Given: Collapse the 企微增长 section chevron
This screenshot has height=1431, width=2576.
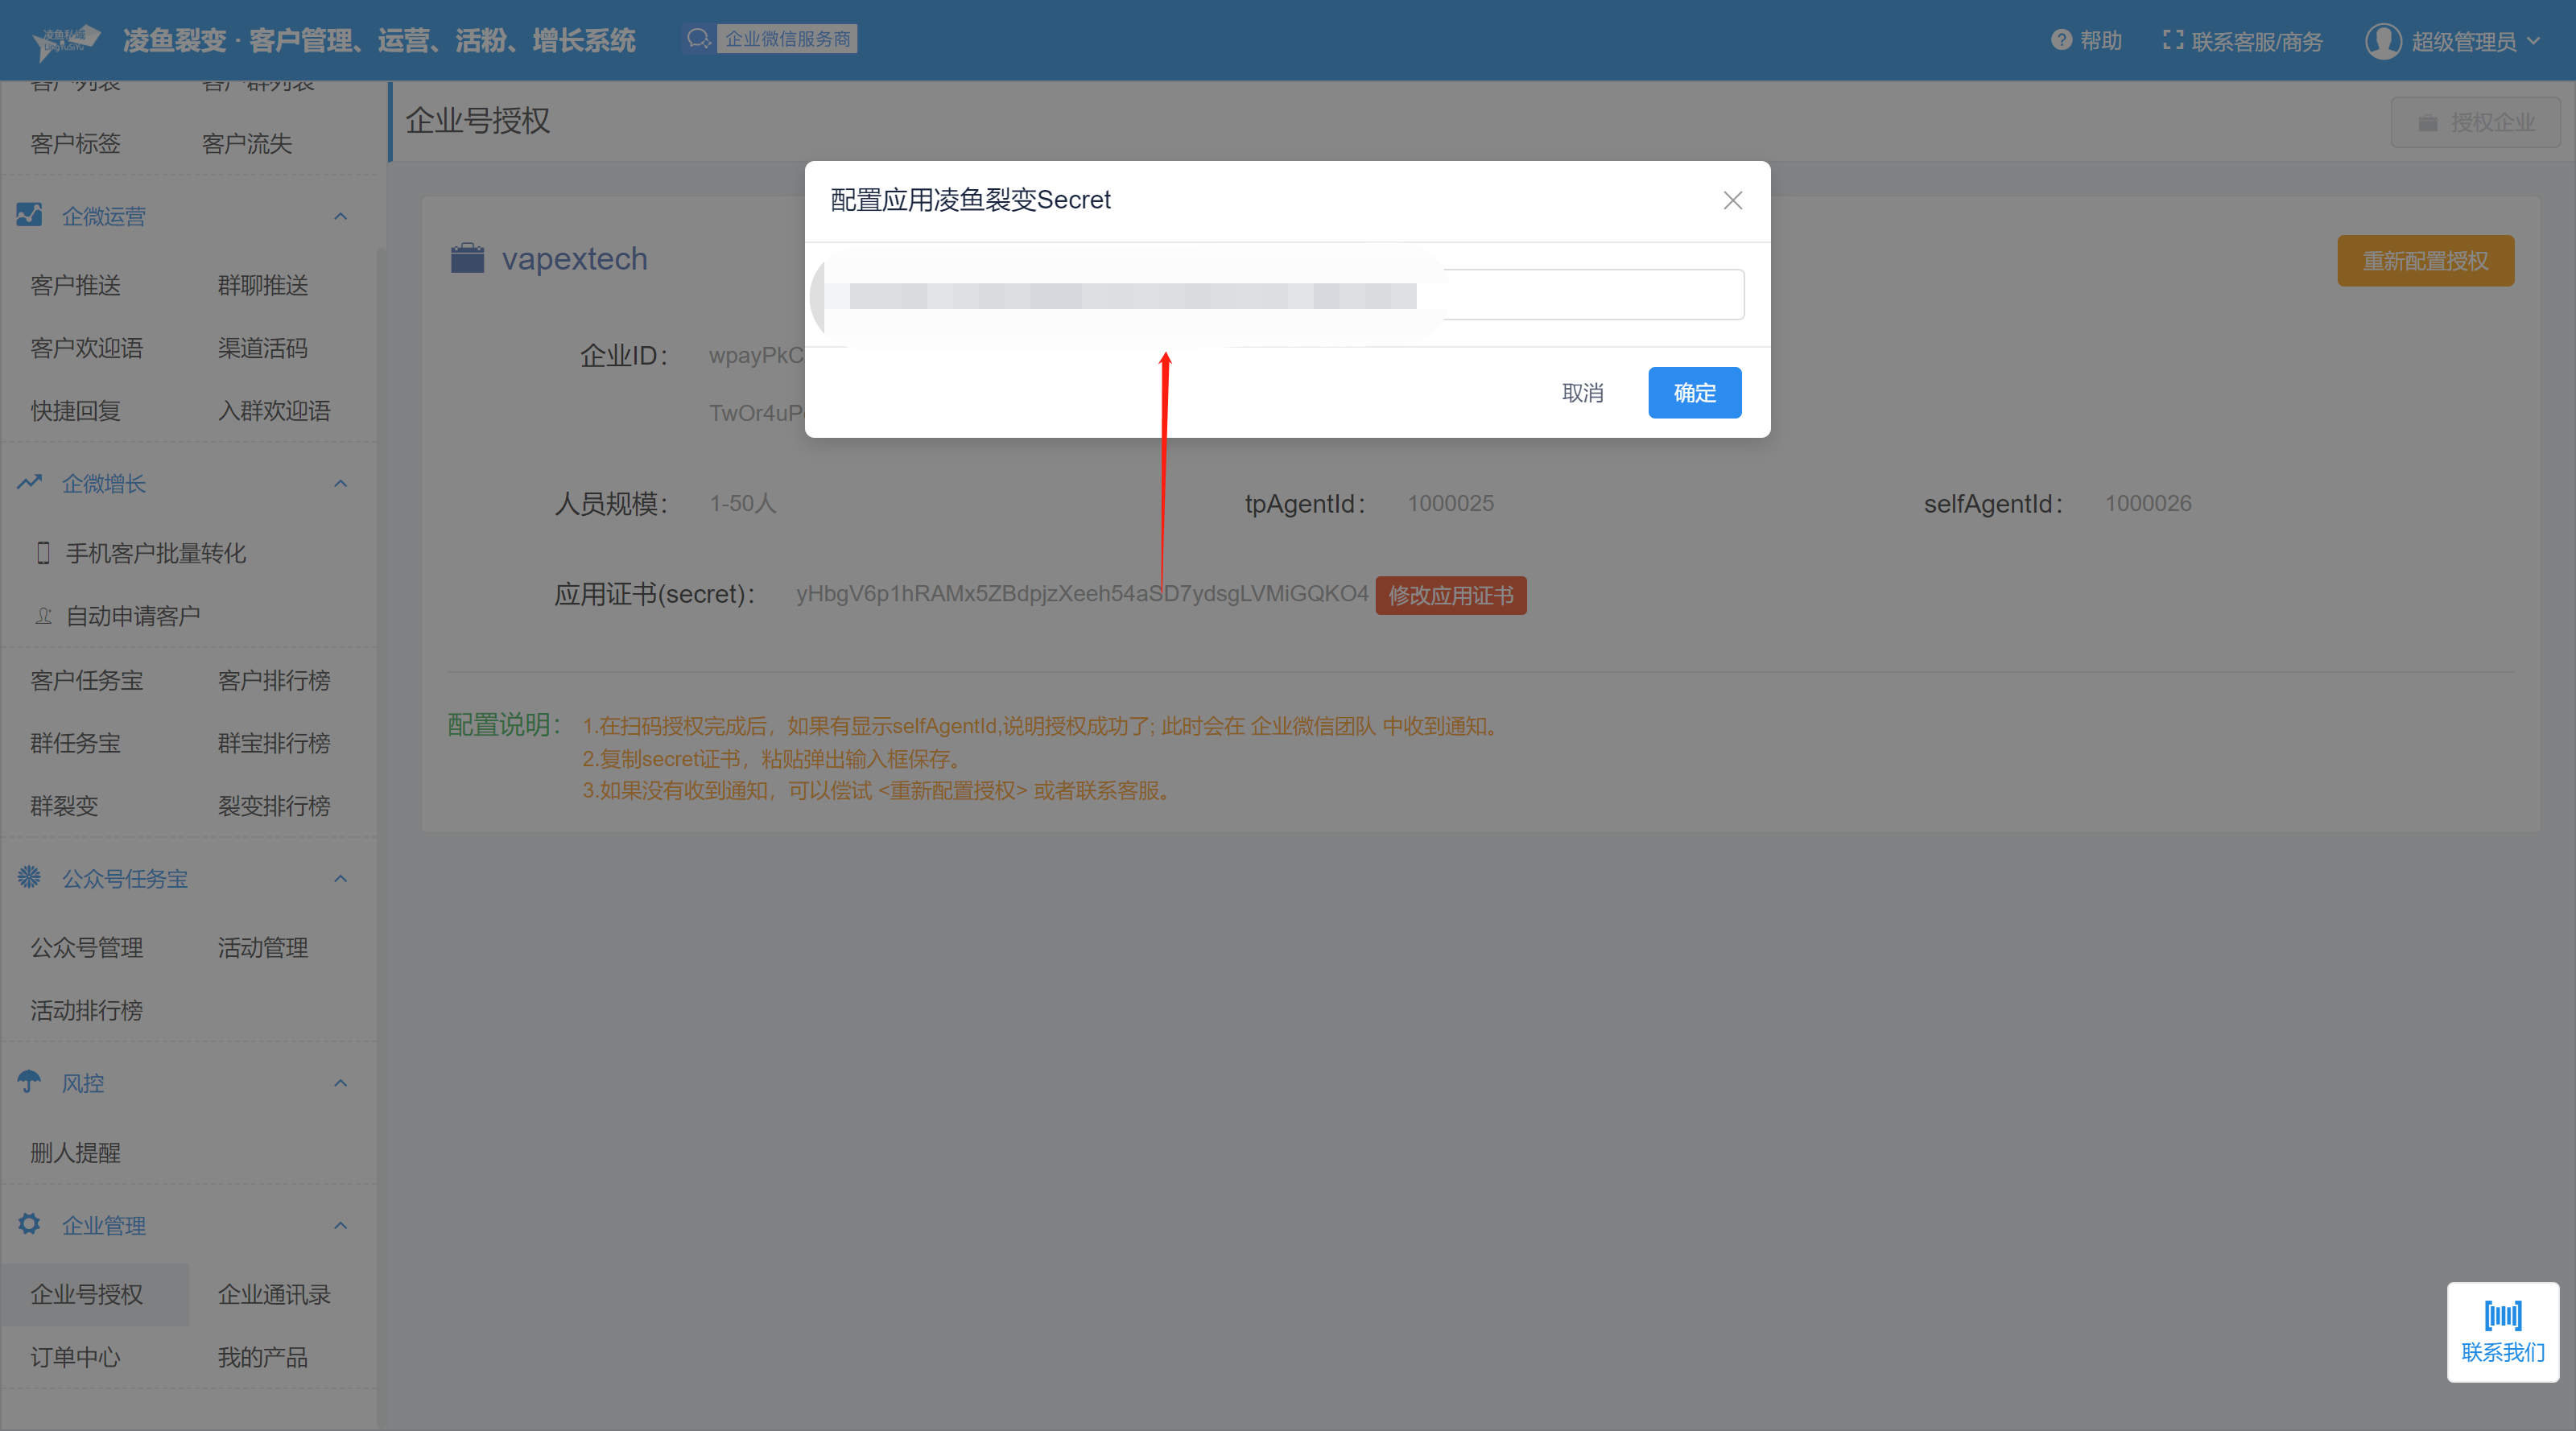Looking at the screenshot, I should click(340, 484).
